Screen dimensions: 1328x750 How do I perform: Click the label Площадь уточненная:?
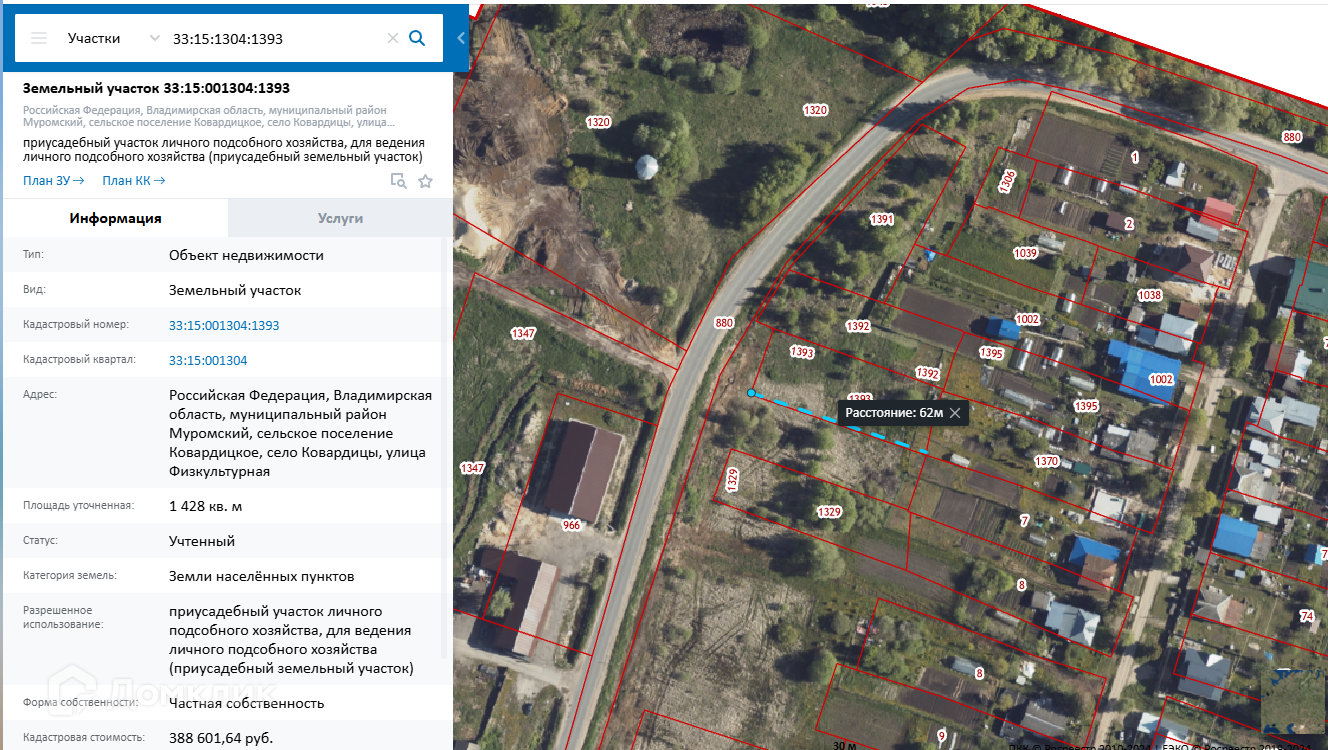point(78,505)
